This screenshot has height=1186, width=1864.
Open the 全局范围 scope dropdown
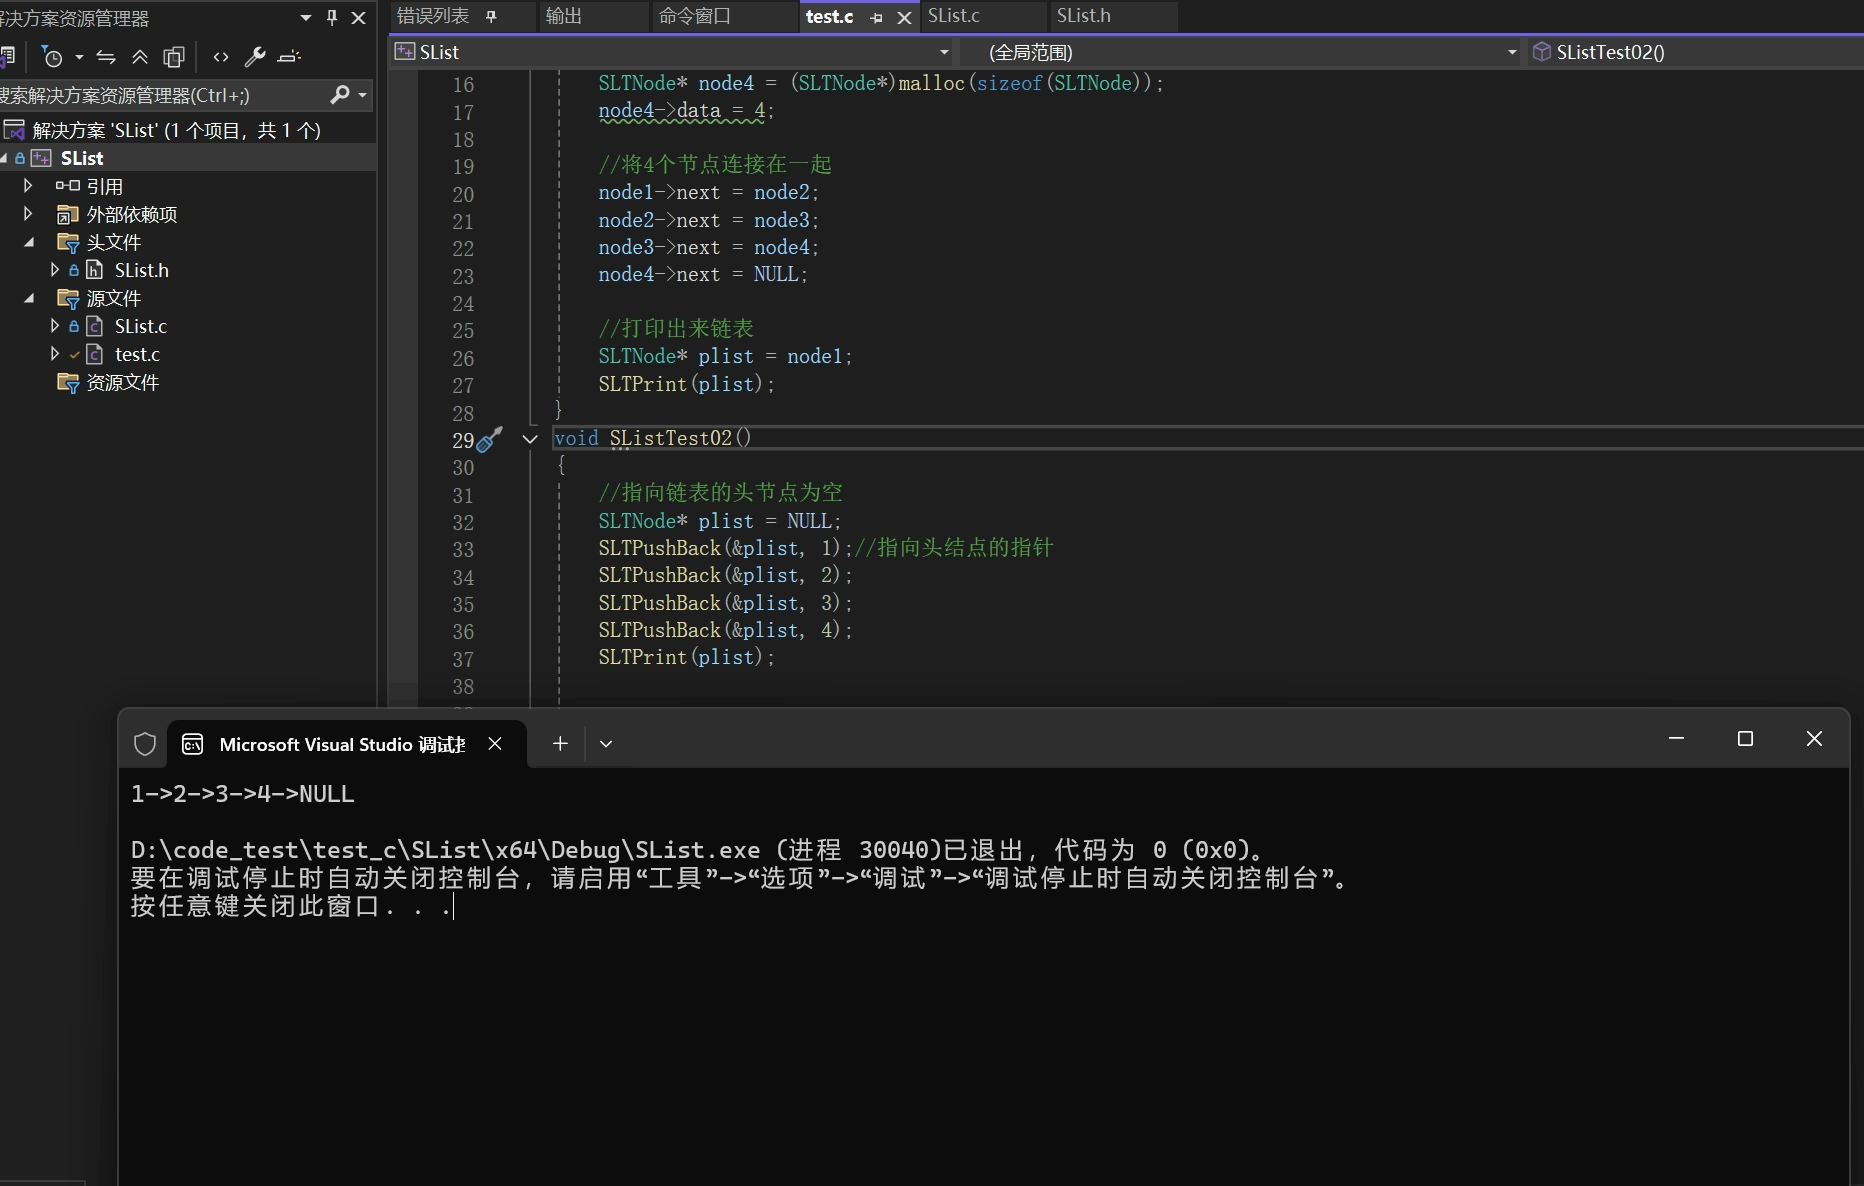click(1511, 52)
